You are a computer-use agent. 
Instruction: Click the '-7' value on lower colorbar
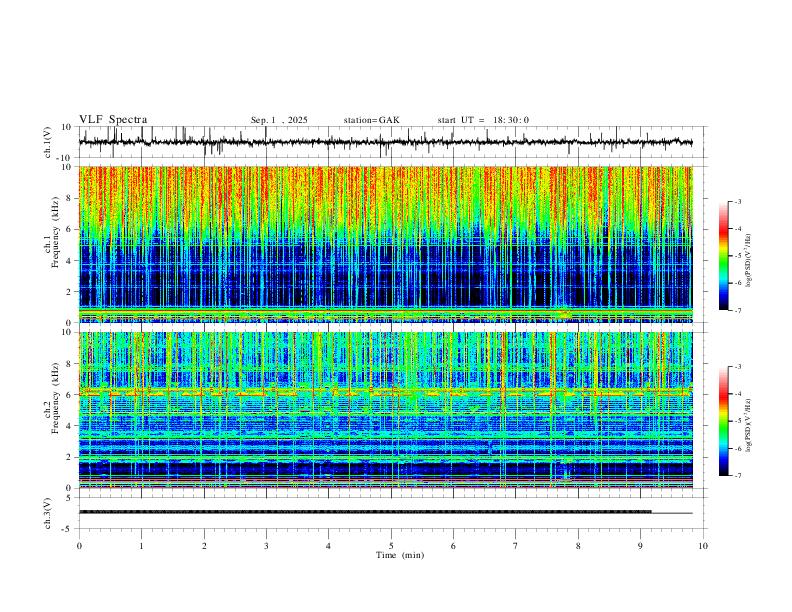(x=737, y=476)
